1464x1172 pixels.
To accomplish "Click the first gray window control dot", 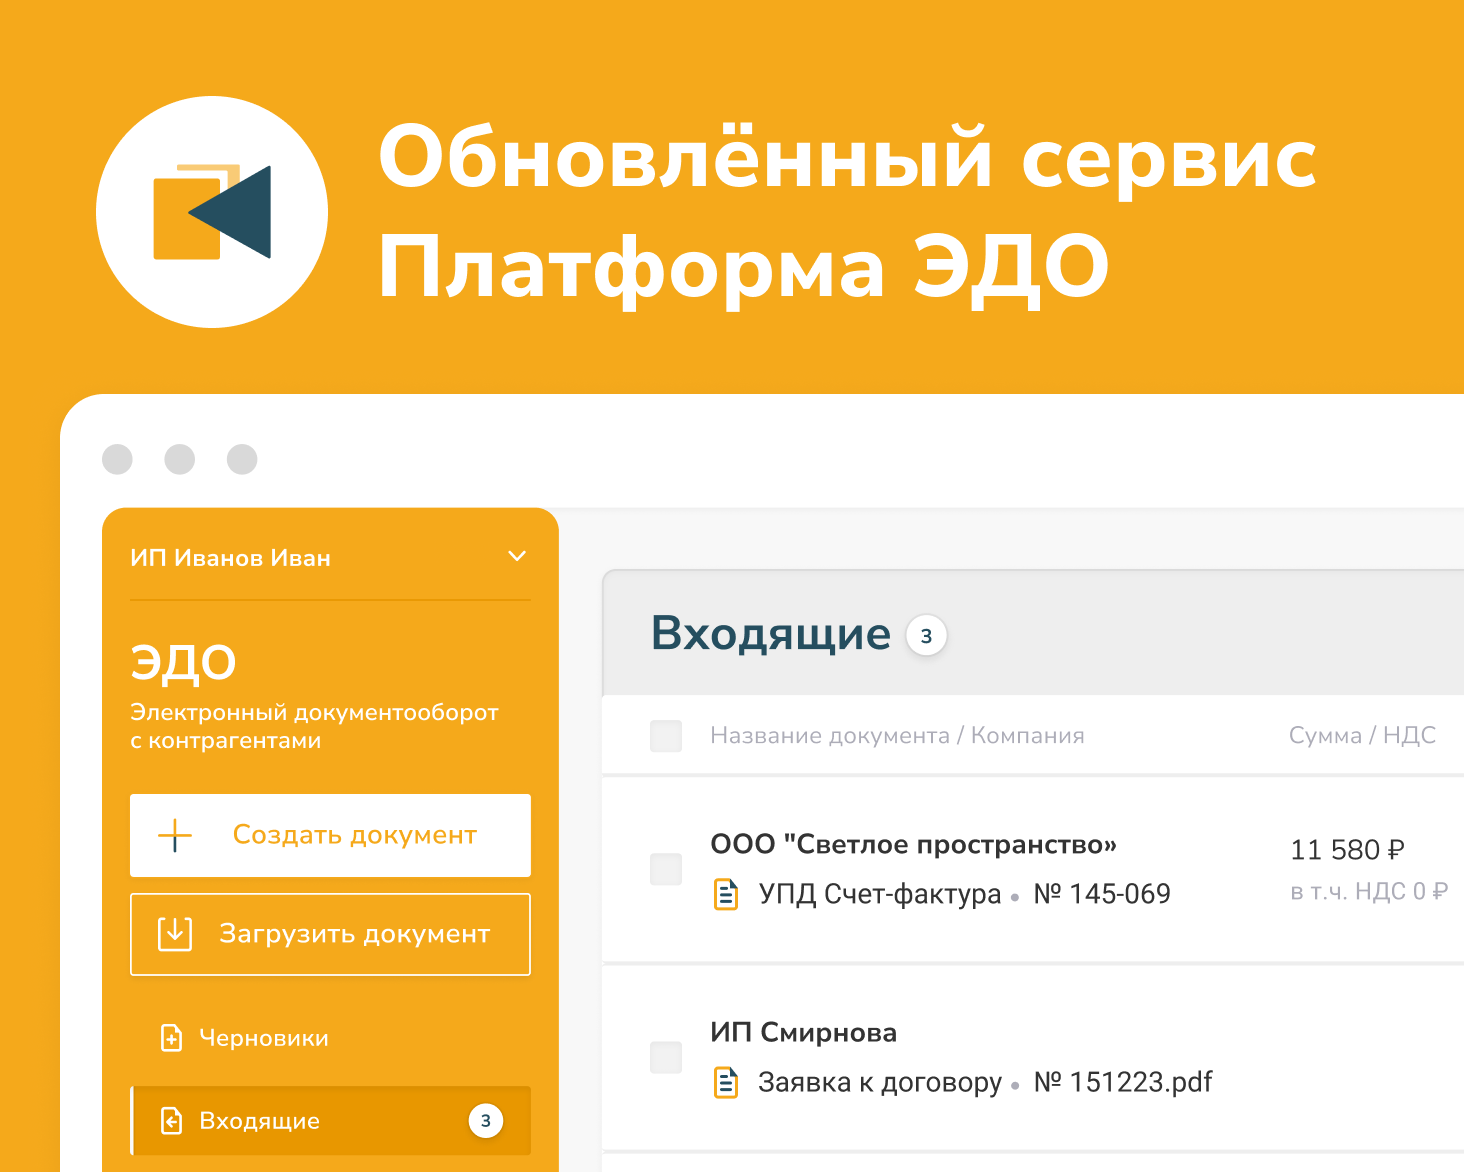I will (117, 459).
